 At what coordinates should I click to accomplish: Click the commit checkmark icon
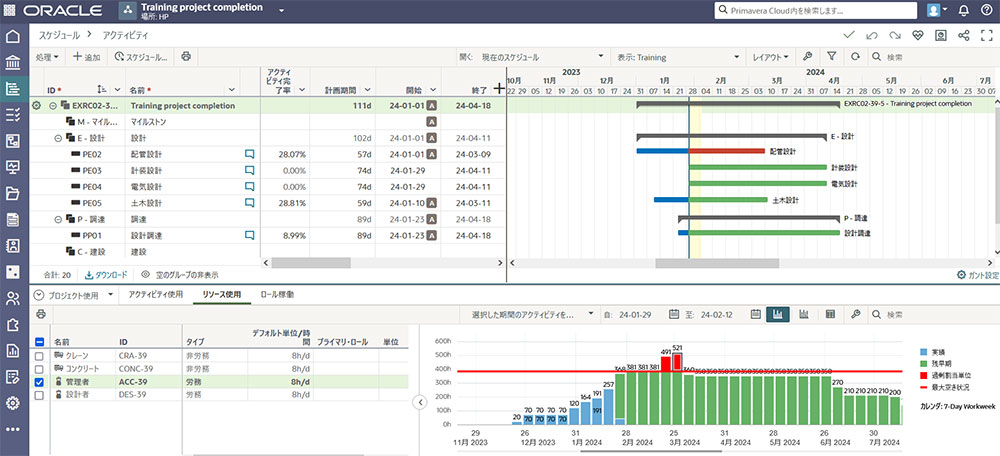pos(848,36)
